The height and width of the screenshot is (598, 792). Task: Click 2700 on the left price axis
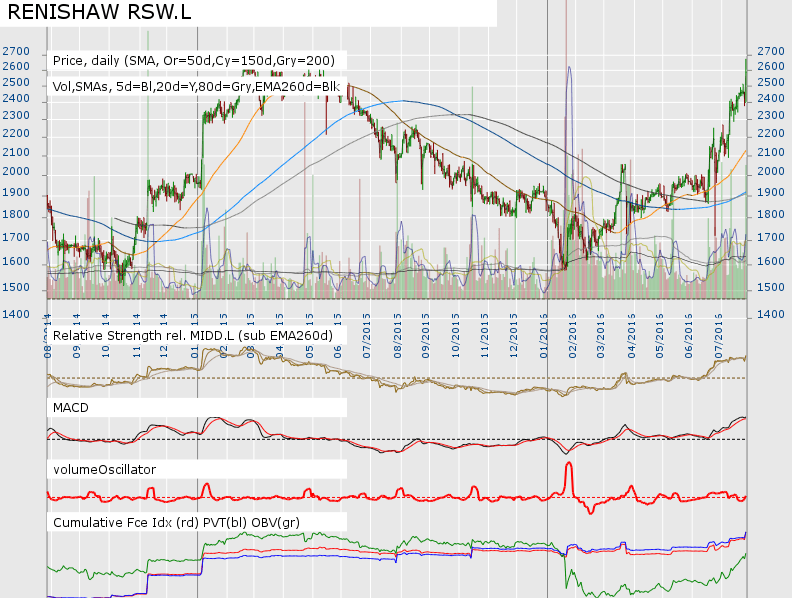point(16,52)
